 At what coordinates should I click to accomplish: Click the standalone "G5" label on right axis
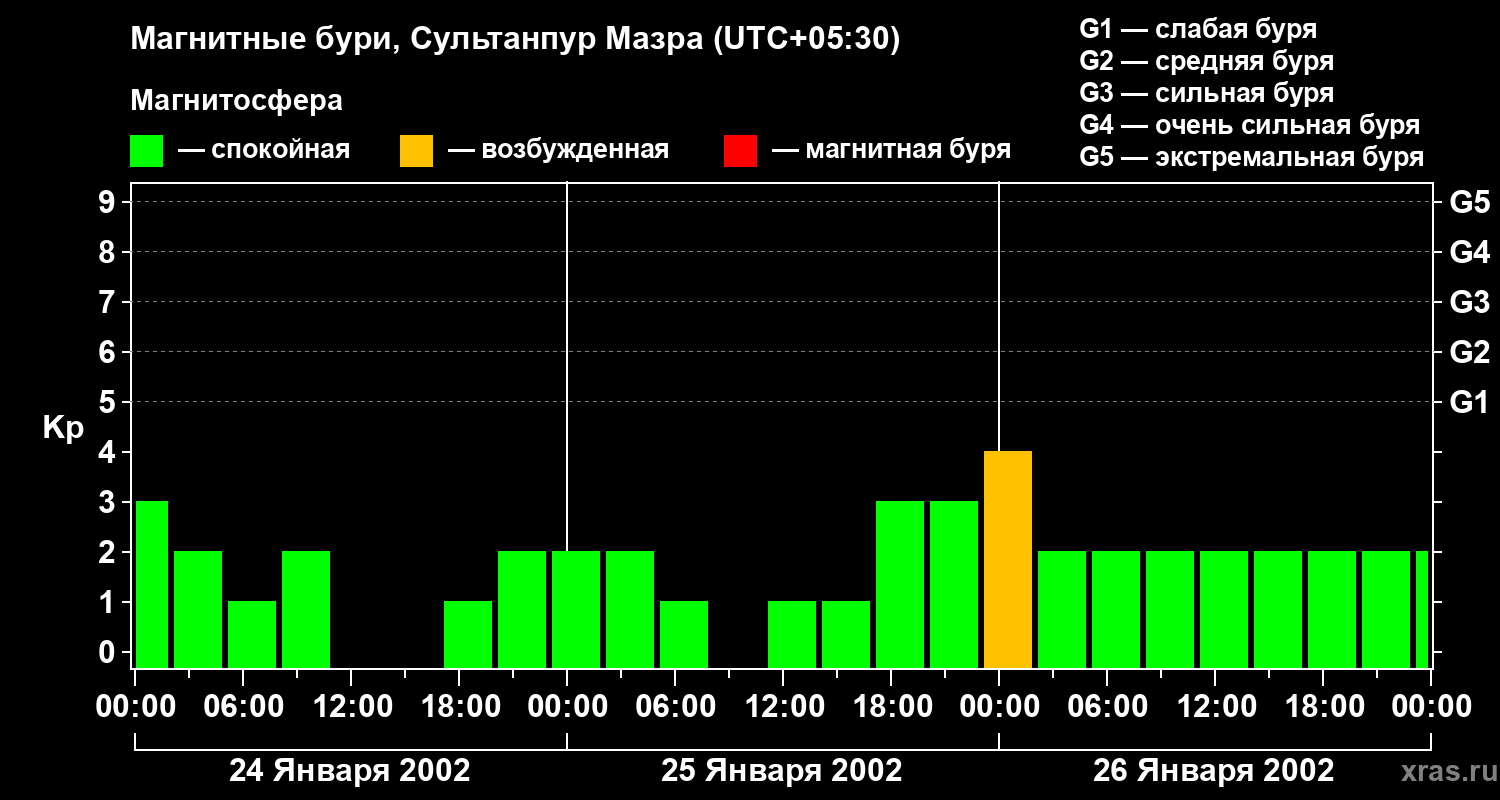click(x=1469, y=202)
